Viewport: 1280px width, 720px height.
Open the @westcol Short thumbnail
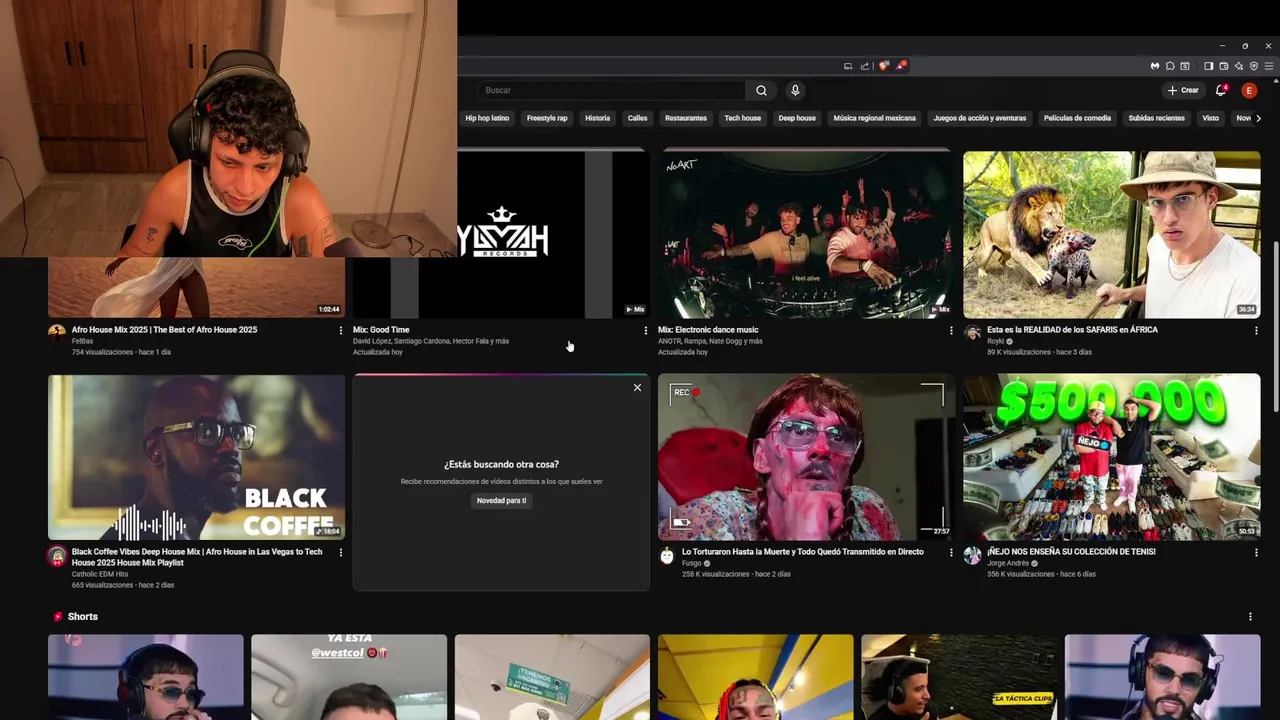pyautogui.click(x=349, y=677)
